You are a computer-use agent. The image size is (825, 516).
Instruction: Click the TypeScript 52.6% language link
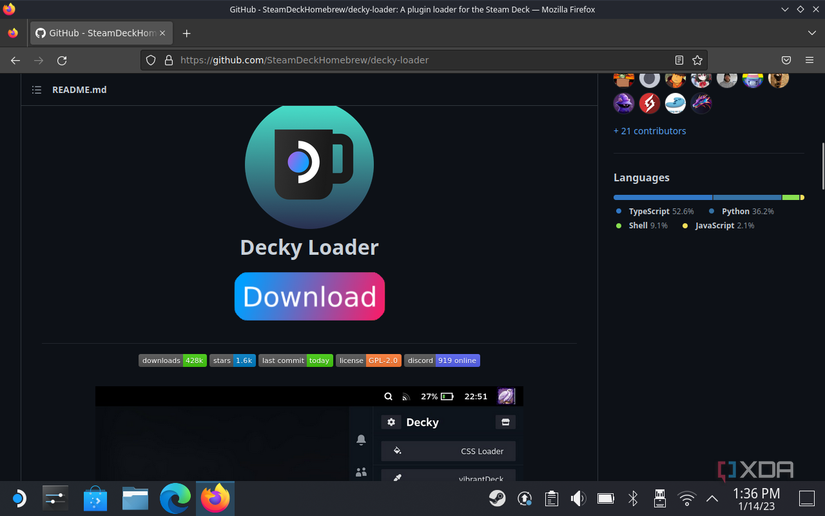(655, 212)
